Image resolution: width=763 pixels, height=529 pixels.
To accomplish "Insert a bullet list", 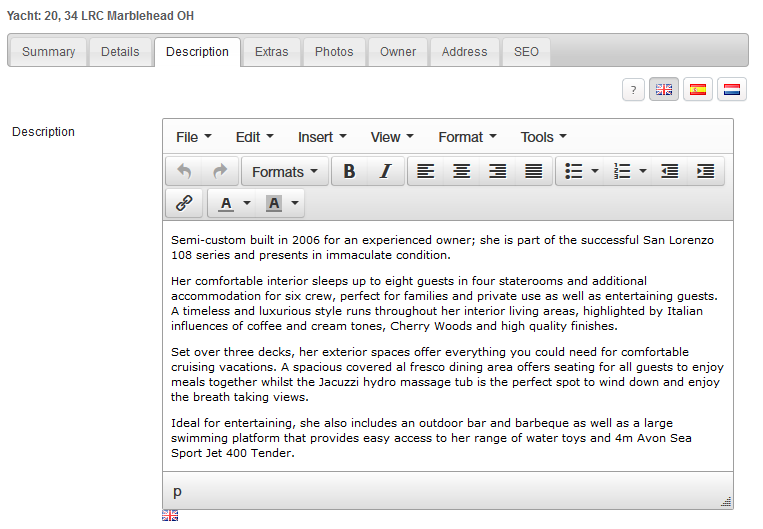I will tap(574, 171).
